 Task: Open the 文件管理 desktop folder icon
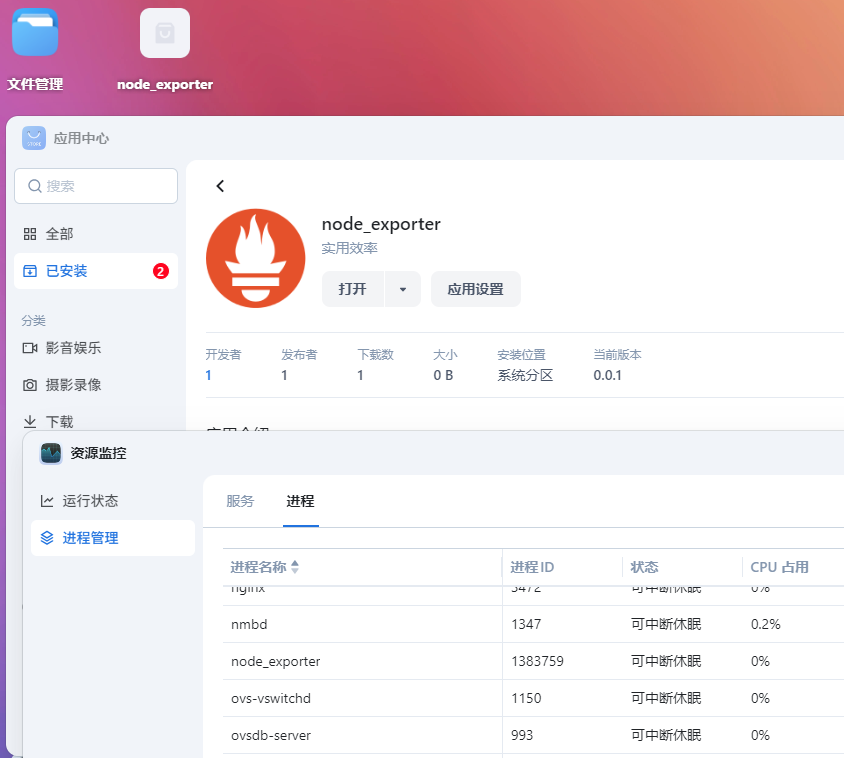[x=35, y=33]
